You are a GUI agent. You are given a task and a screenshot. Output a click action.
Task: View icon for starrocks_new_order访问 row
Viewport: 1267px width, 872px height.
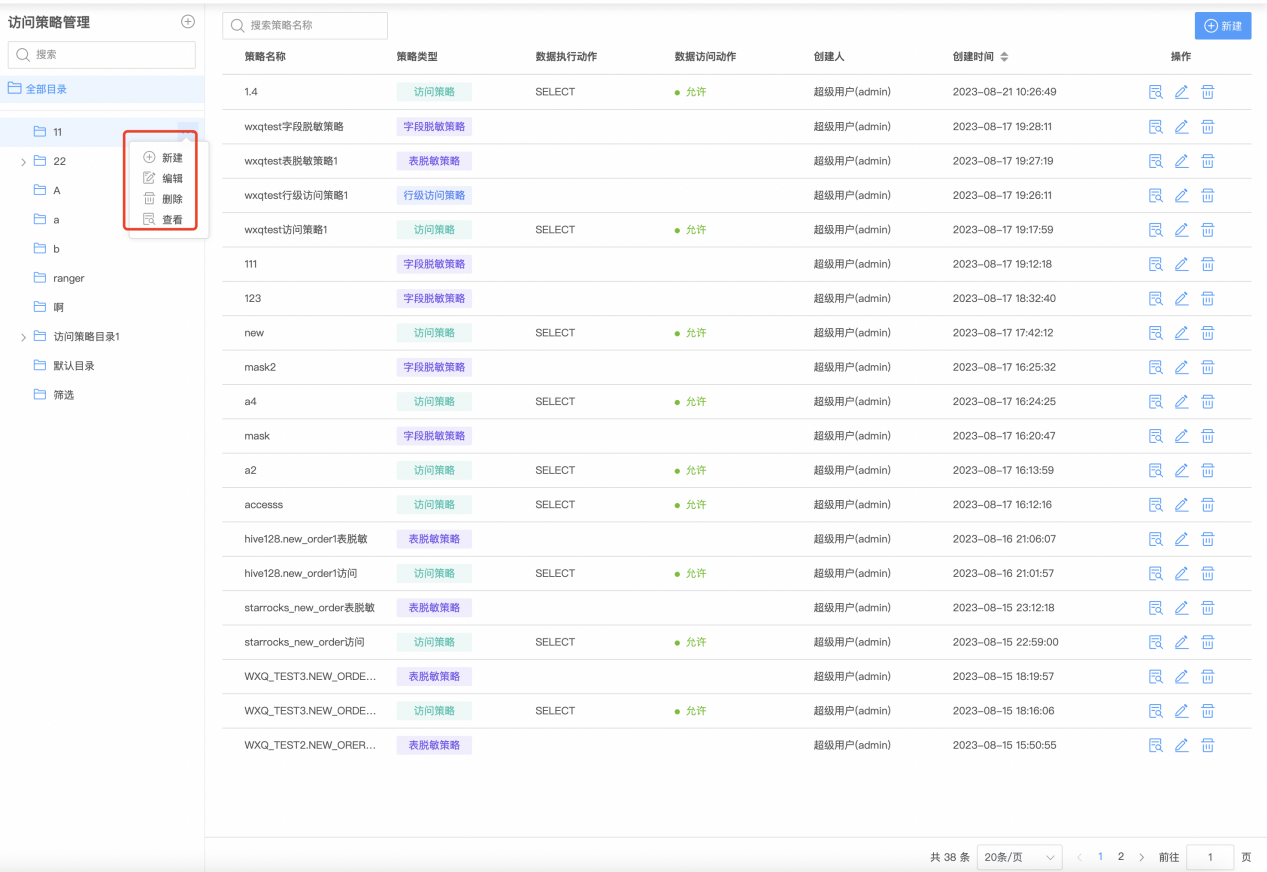coord(1155,642)
